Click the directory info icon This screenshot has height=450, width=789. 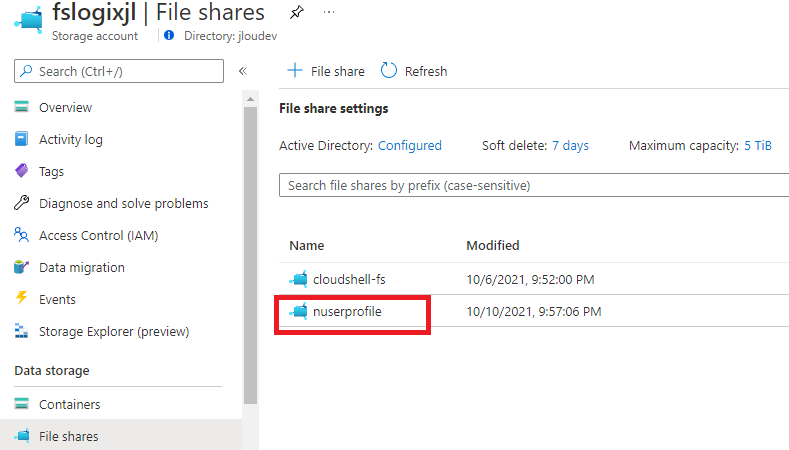(x=169, y=35)
